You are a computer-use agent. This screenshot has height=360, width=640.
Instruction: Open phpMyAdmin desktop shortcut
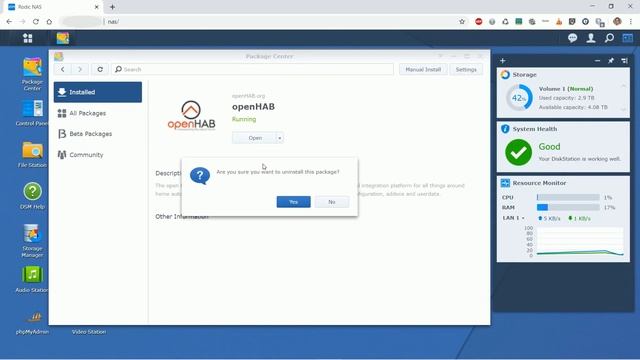(32, 323)
